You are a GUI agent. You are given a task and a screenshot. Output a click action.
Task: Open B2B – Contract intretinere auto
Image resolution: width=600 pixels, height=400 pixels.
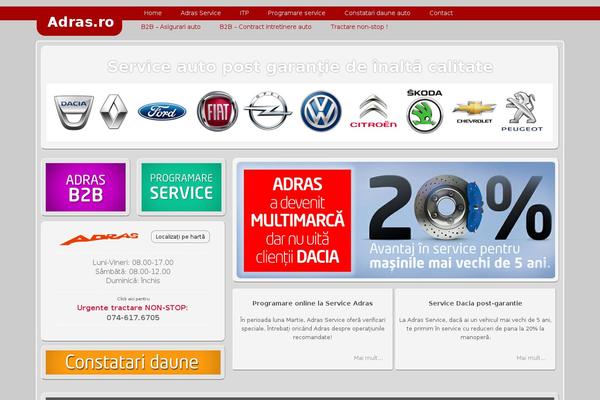click(x=265, y=27)
